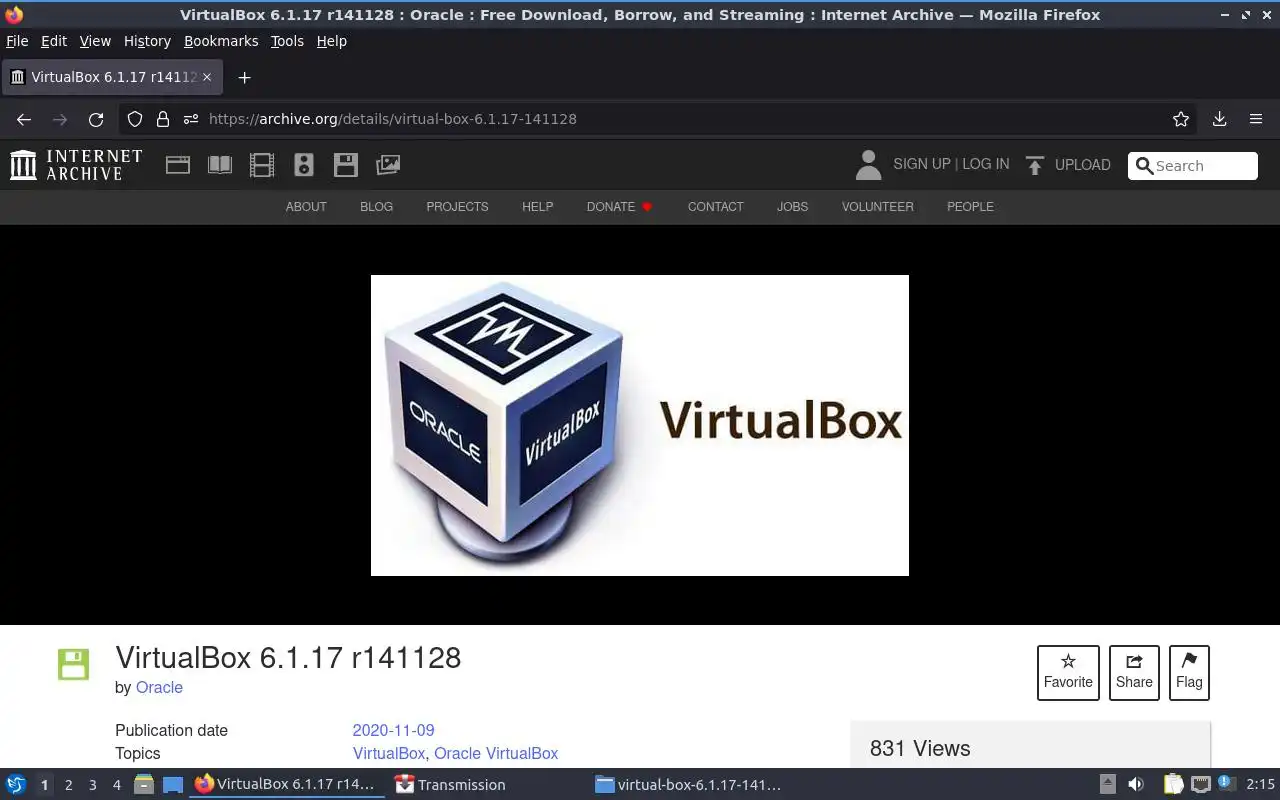Open the taskbar file manager icon
Image resolution: width=1280 pixels, height=800 pixels.
click(x=144, y=785)
